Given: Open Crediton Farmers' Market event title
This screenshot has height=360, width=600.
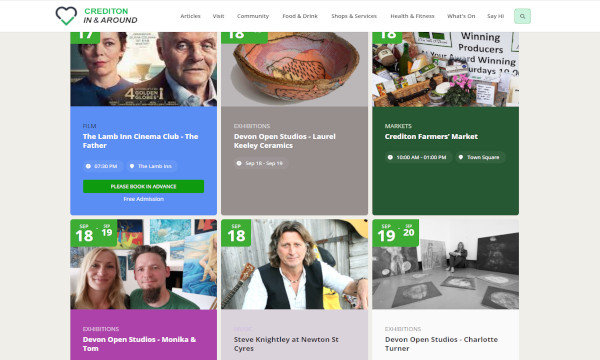Looking at the screenshot, I should [431, 137].
